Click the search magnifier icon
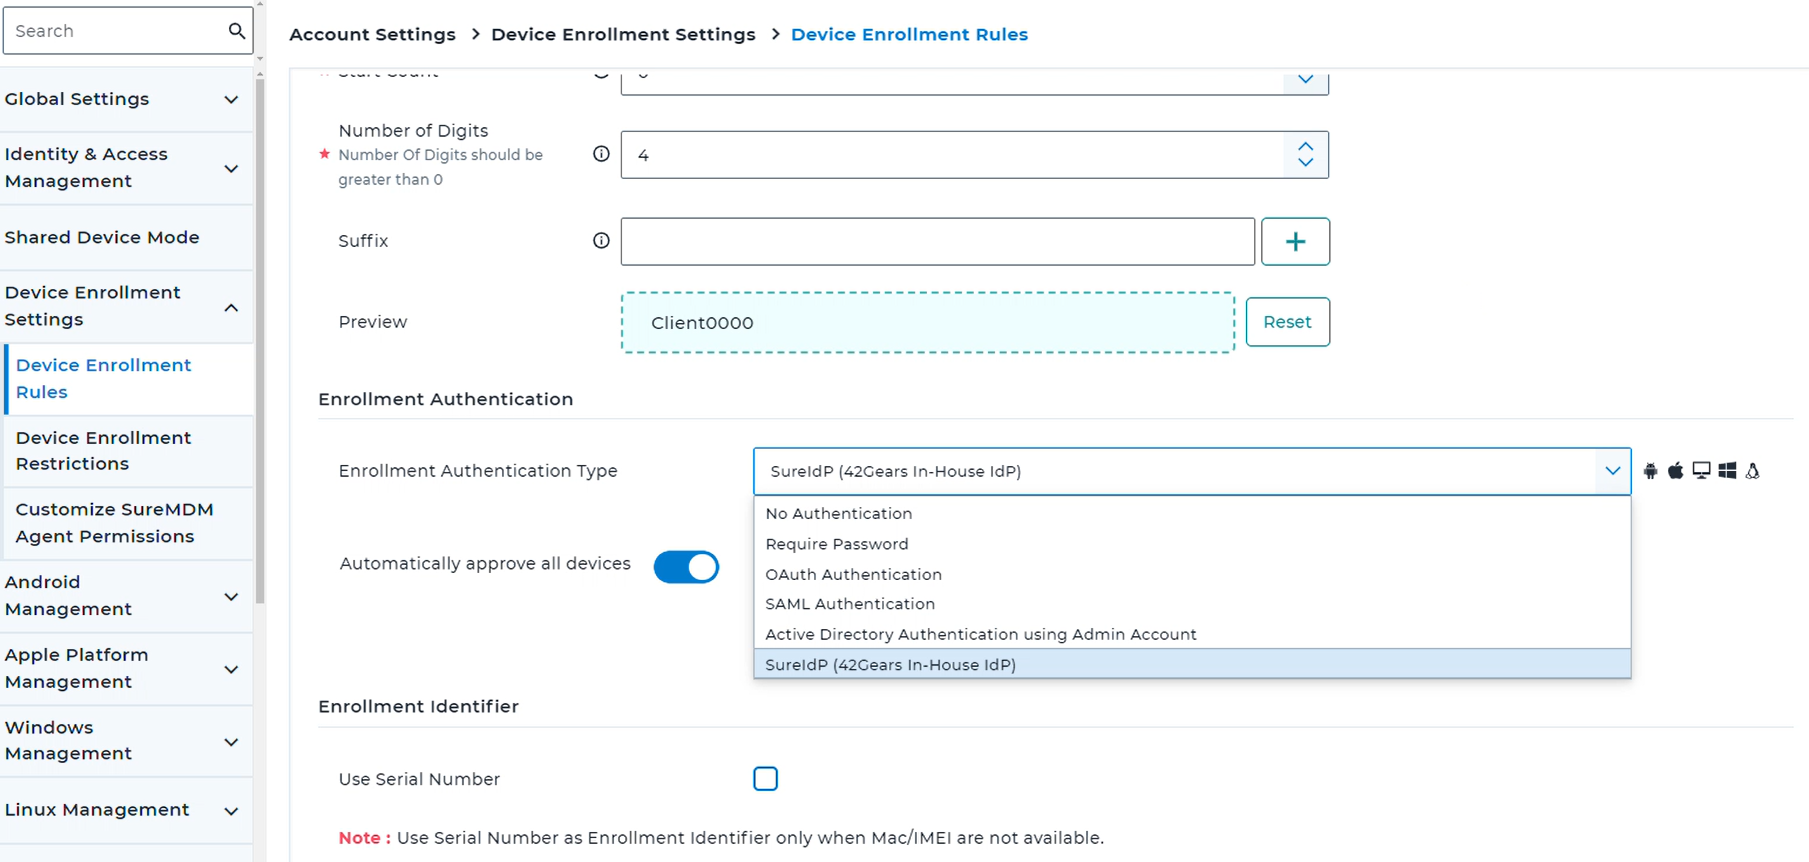The image size is (1809, 862). point(236,31)
